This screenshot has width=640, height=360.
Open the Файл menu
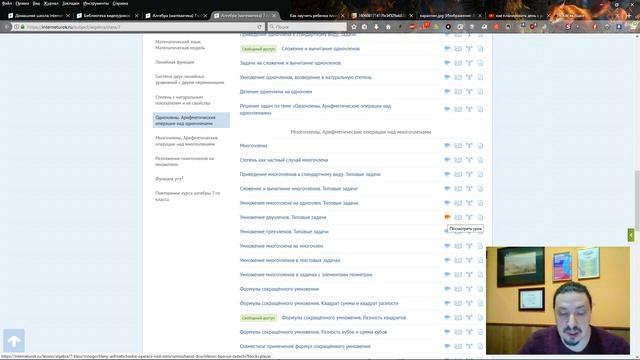[7, 3]
